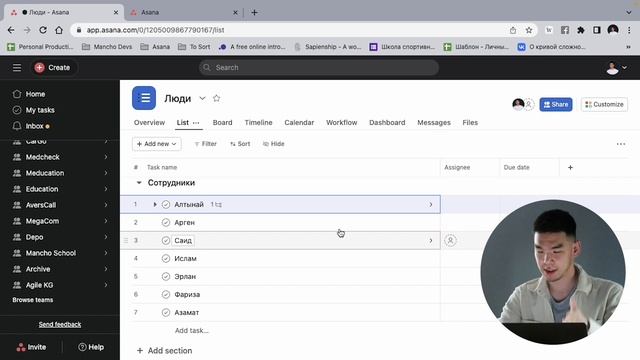Click the project member avatar
The height and width of the screenshot is (360, 640).
(518, 104)
